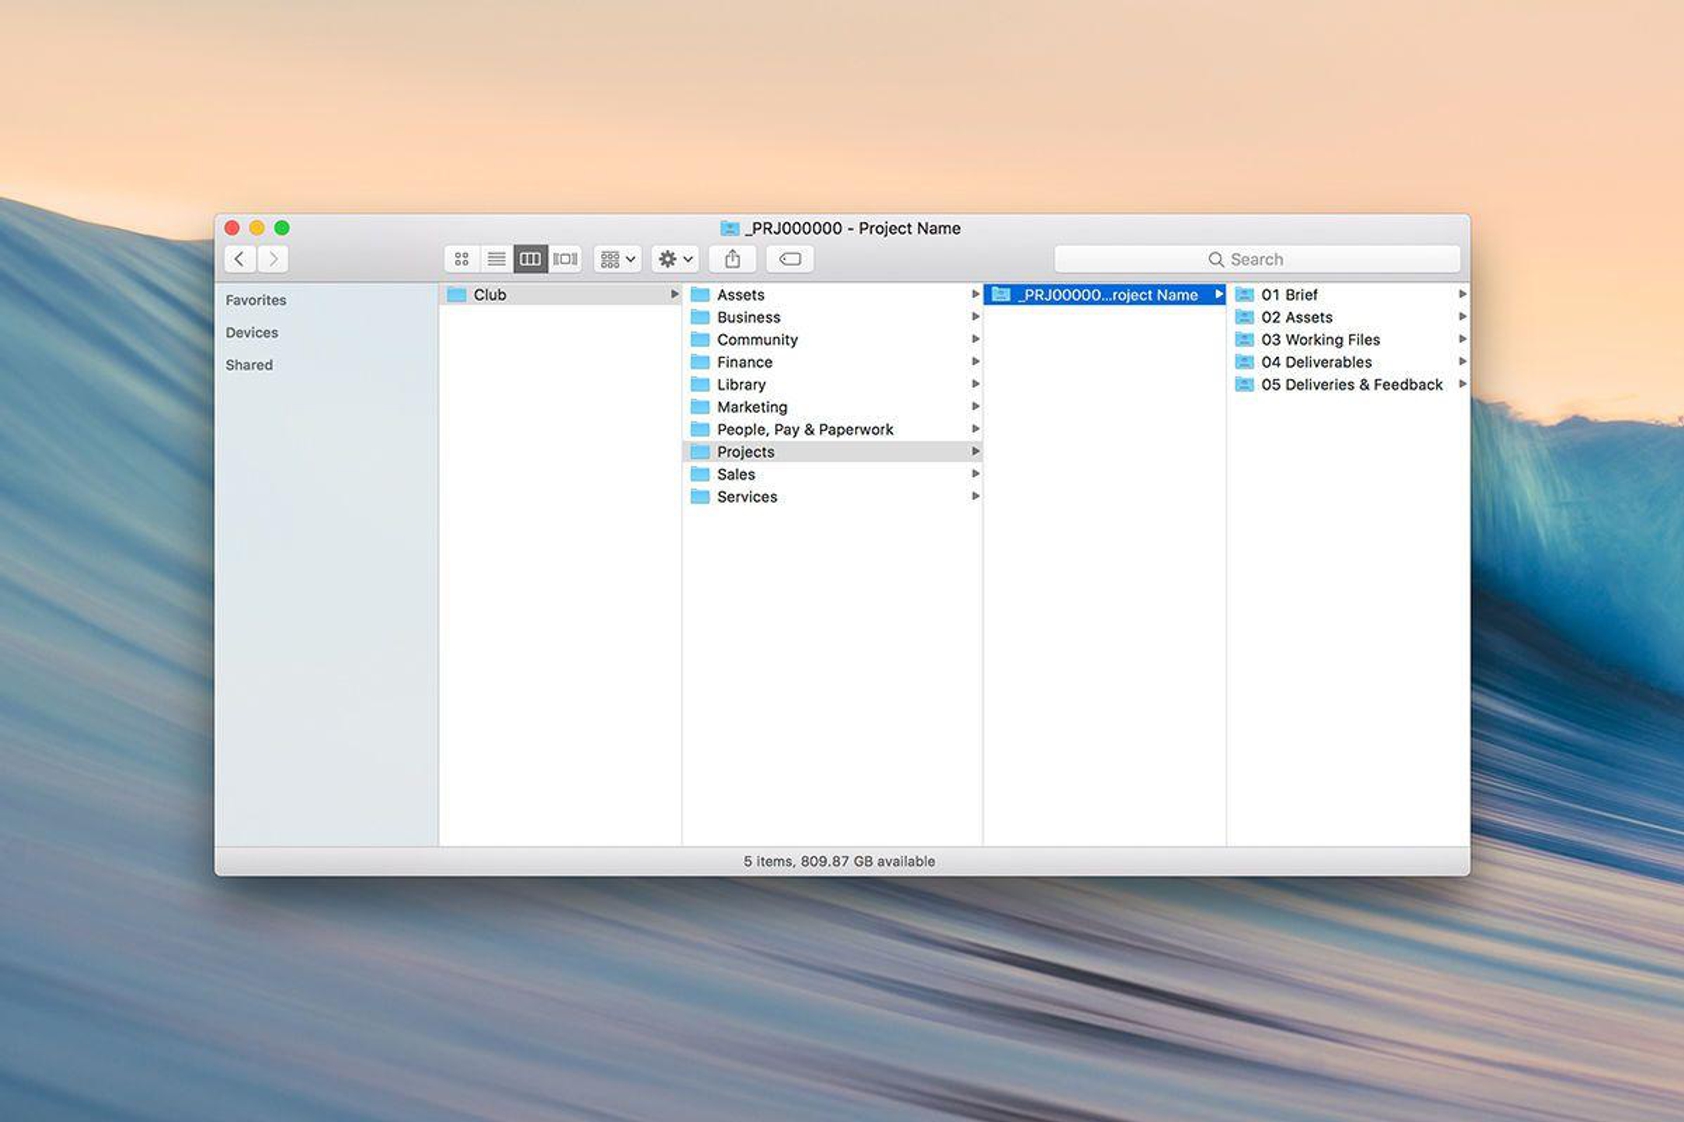Switch to cover flow view
The height and width of the screenshot is (1122, 1684).
(x=565, y=258)
